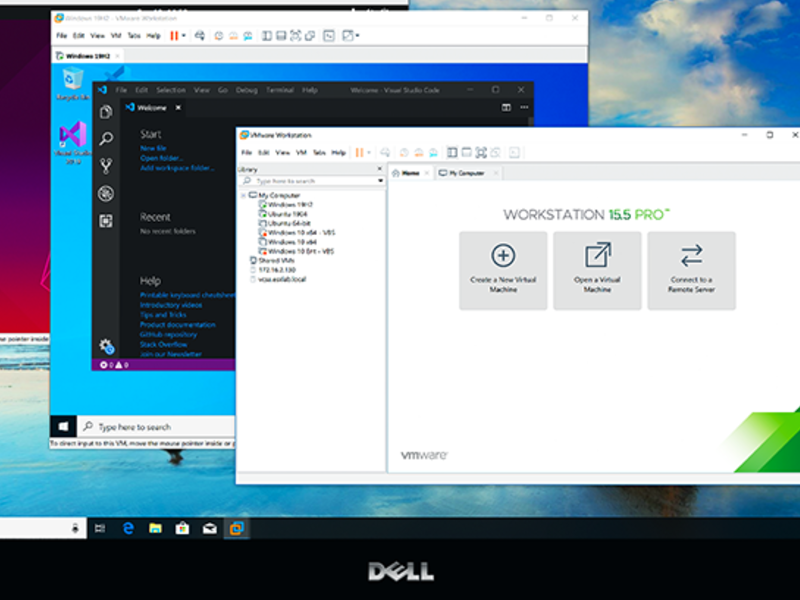
Task: Open snapshot manager in Windows 19H2 window toolbar
Action: point(247,36)
